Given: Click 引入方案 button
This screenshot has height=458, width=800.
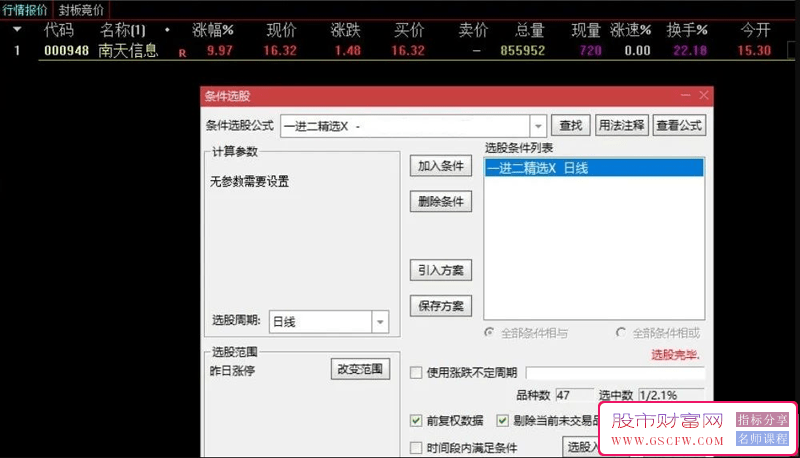Looking at the screenshot, I should [x=441, y=270].
